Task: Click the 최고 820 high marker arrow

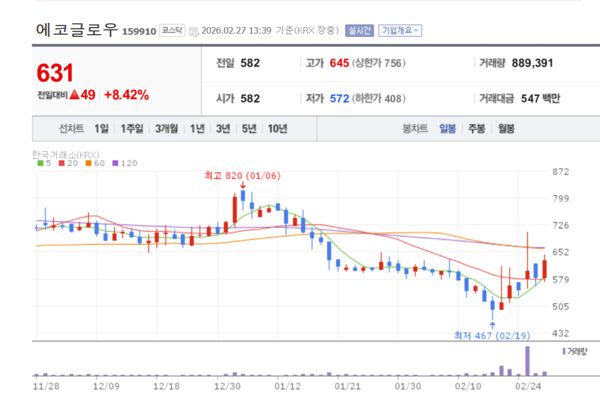Action: tap(243, 186)
